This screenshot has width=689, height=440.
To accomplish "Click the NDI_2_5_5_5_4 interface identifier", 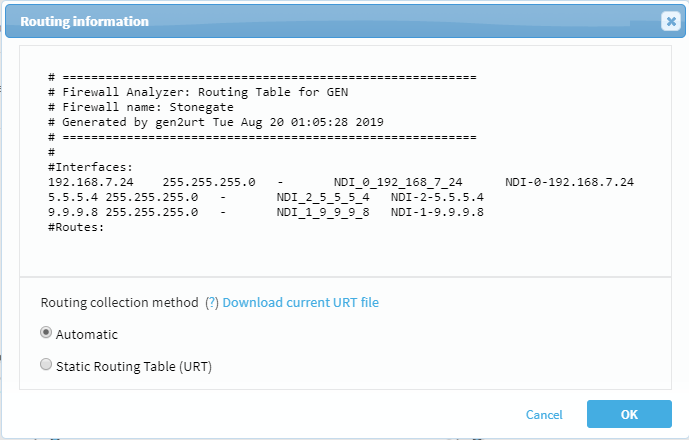I will (323, 197).
